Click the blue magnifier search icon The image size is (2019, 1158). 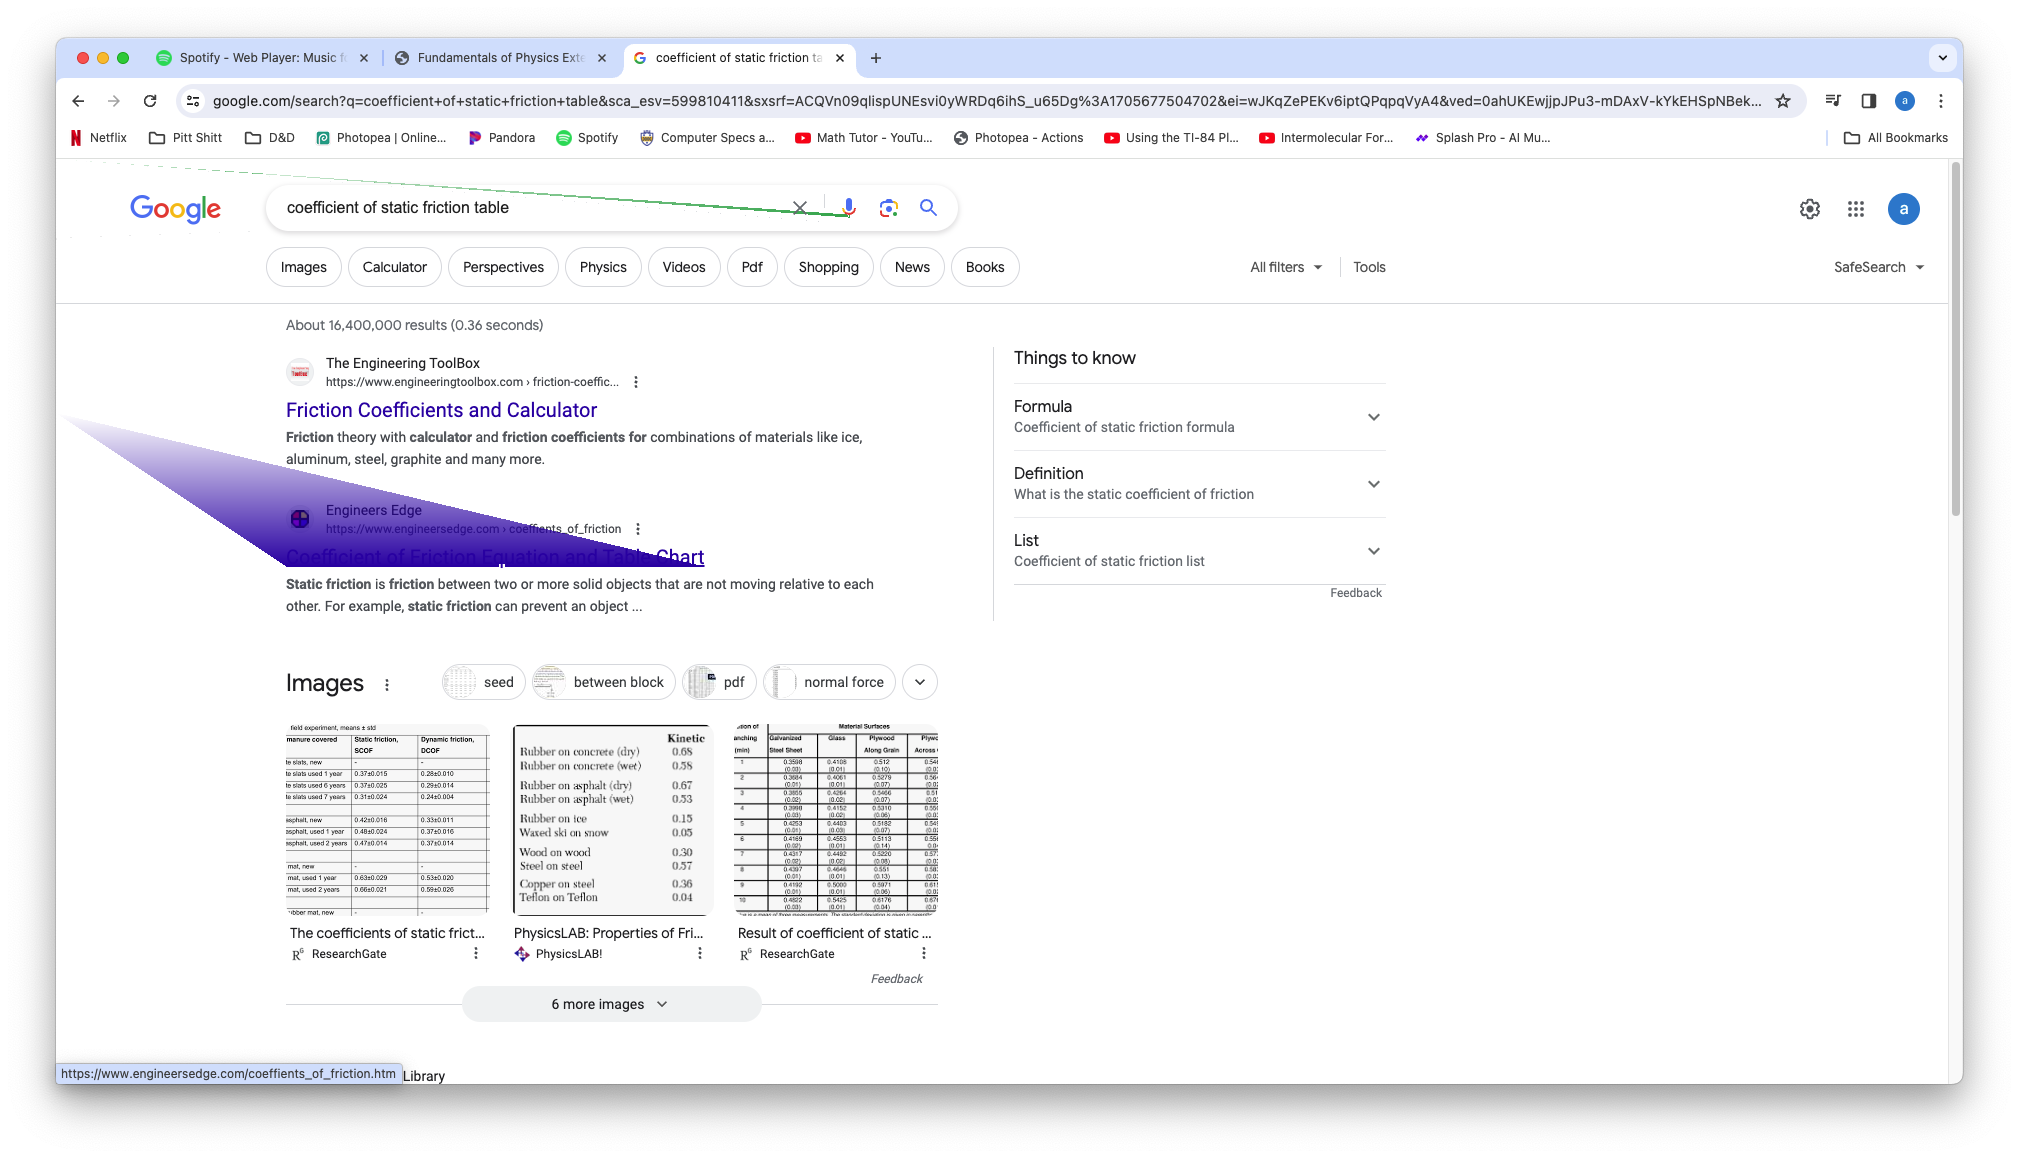coord(928,207)
